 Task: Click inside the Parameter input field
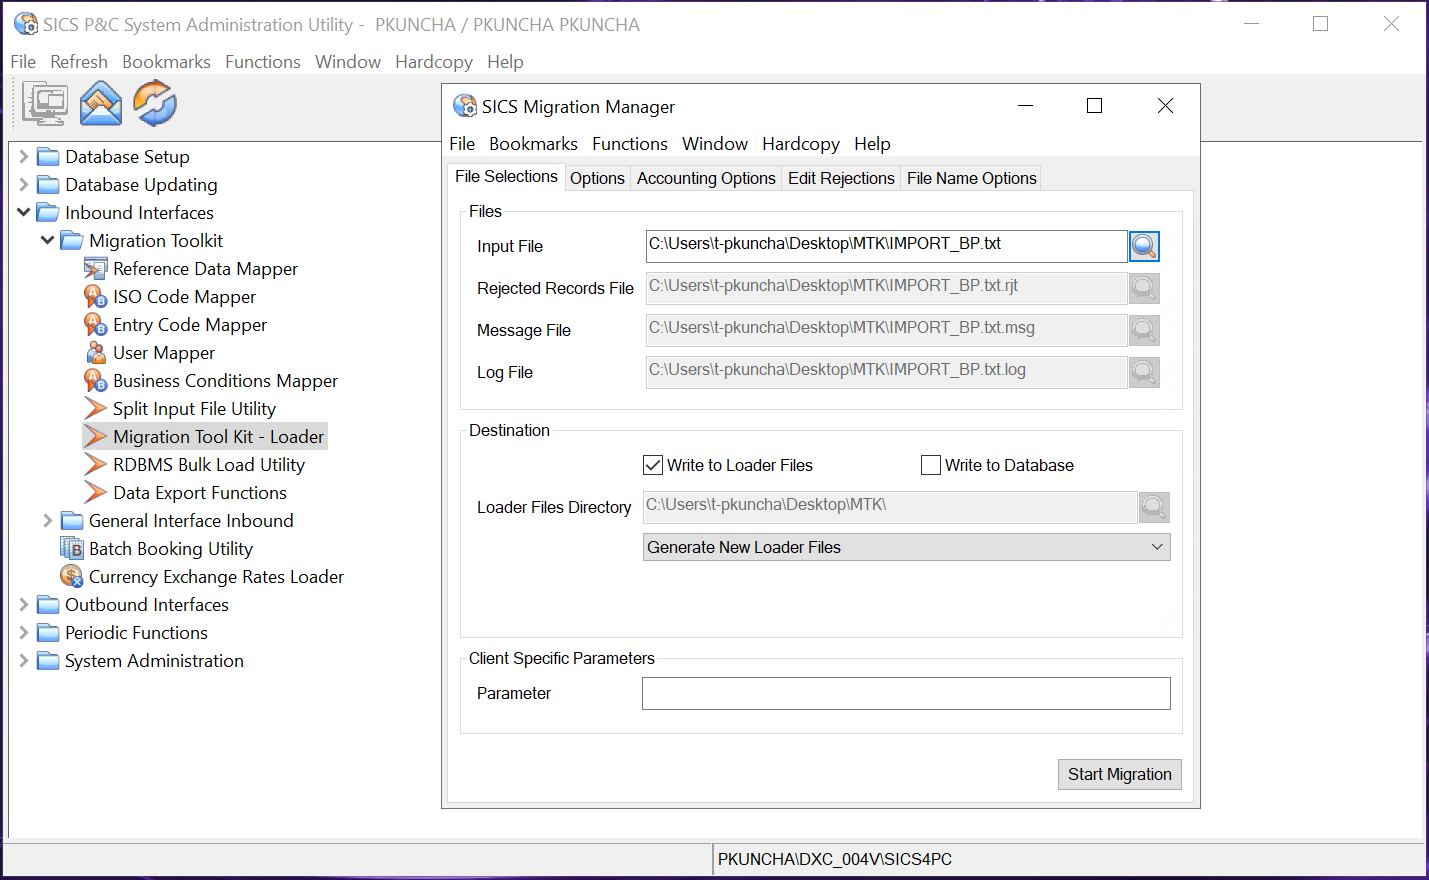(x=905, y=693)
